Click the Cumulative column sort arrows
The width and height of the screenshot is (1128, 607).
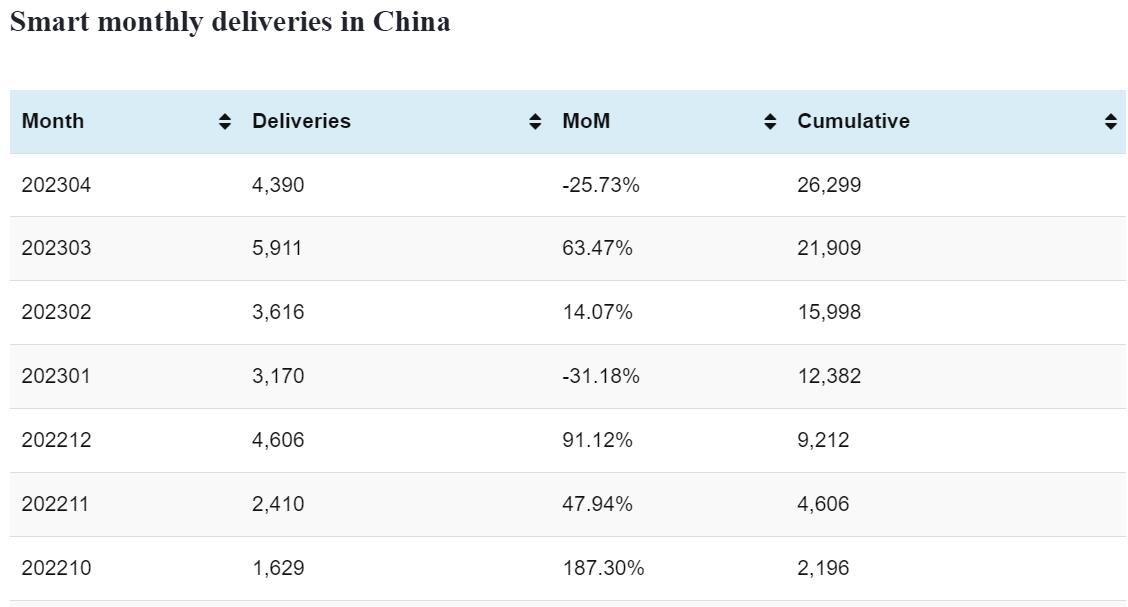1110,122
